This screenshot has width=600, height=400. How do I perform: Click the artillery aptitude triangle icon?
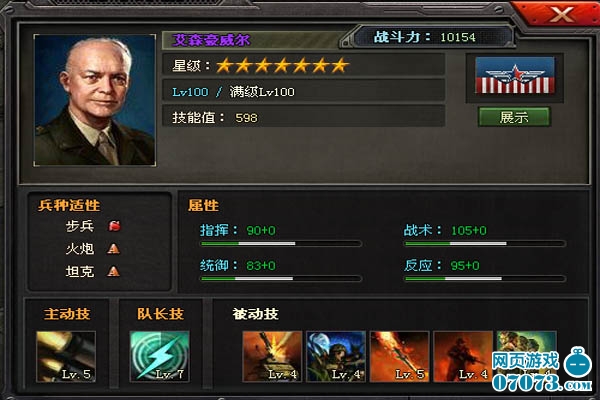tap(114, 249)
